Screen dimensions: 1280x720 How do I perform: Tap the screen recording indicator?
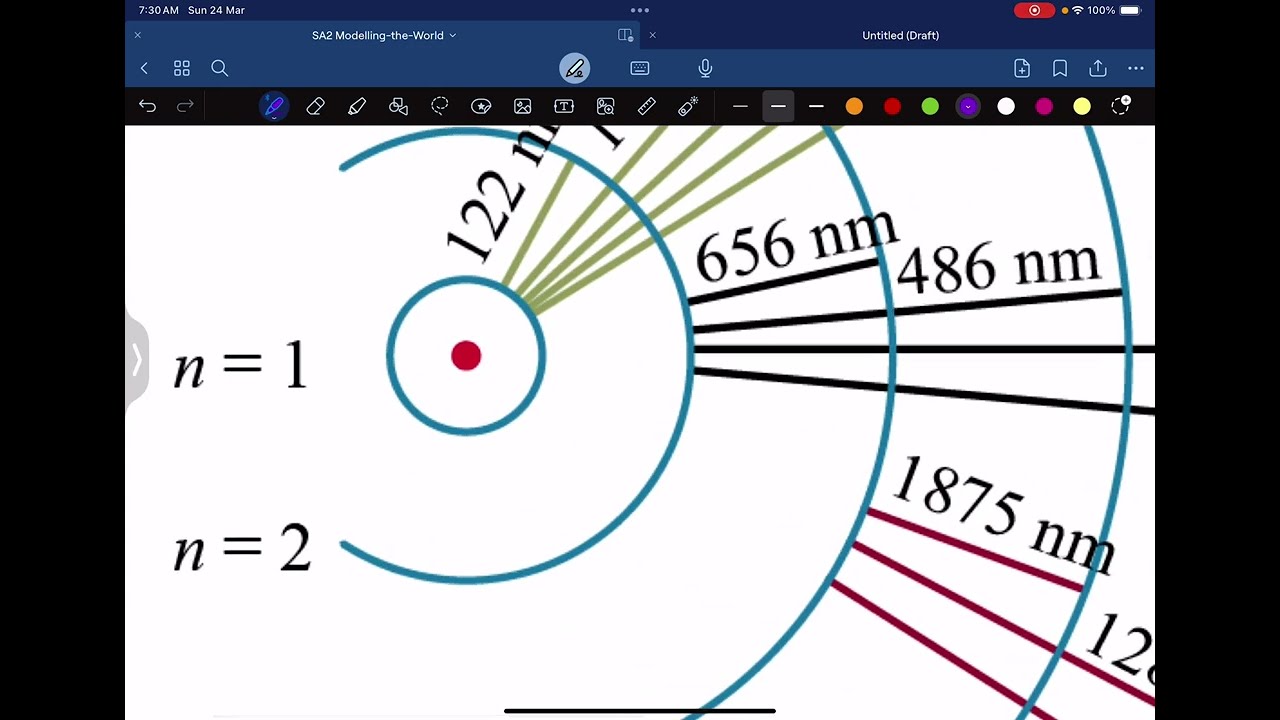pos(1035,10)
